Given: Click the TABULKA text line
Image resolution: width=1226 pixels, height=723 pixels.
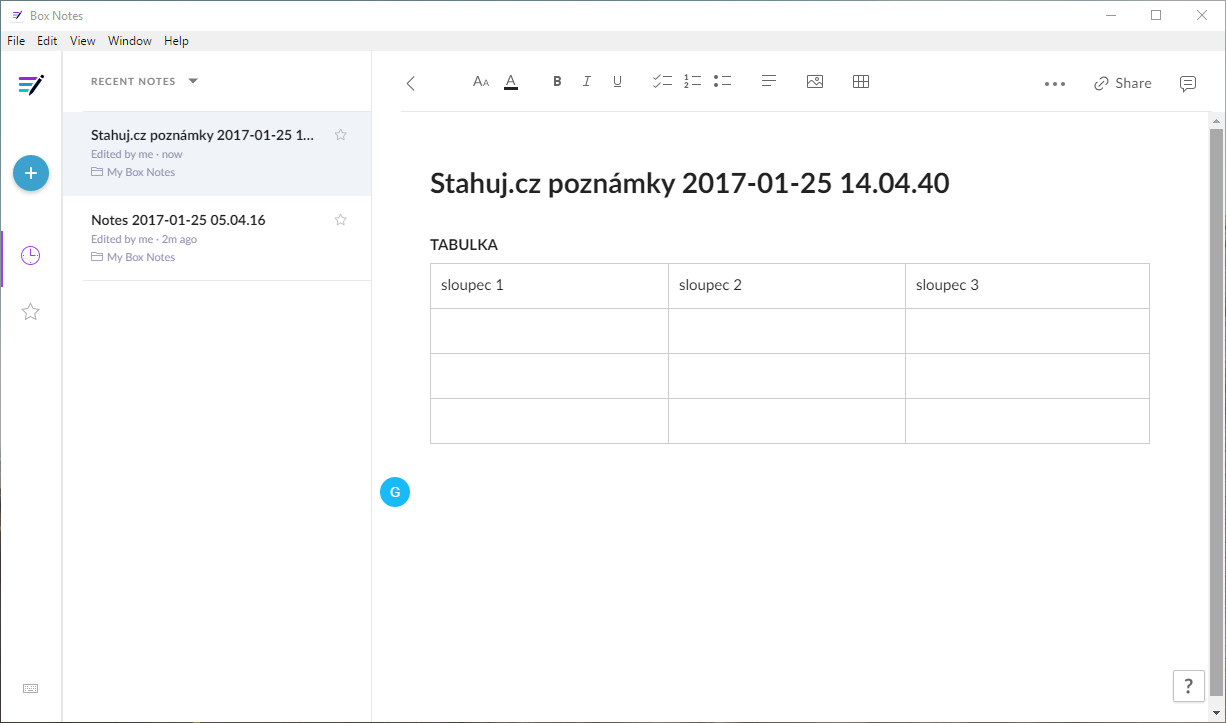Looking at the screenshot, I should (464, 245).
